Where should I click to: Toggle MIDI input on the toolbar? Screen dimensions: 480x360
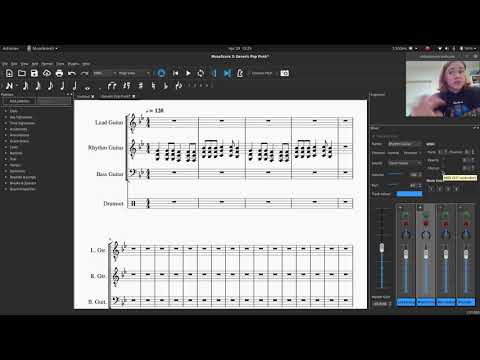click(161, 73)
